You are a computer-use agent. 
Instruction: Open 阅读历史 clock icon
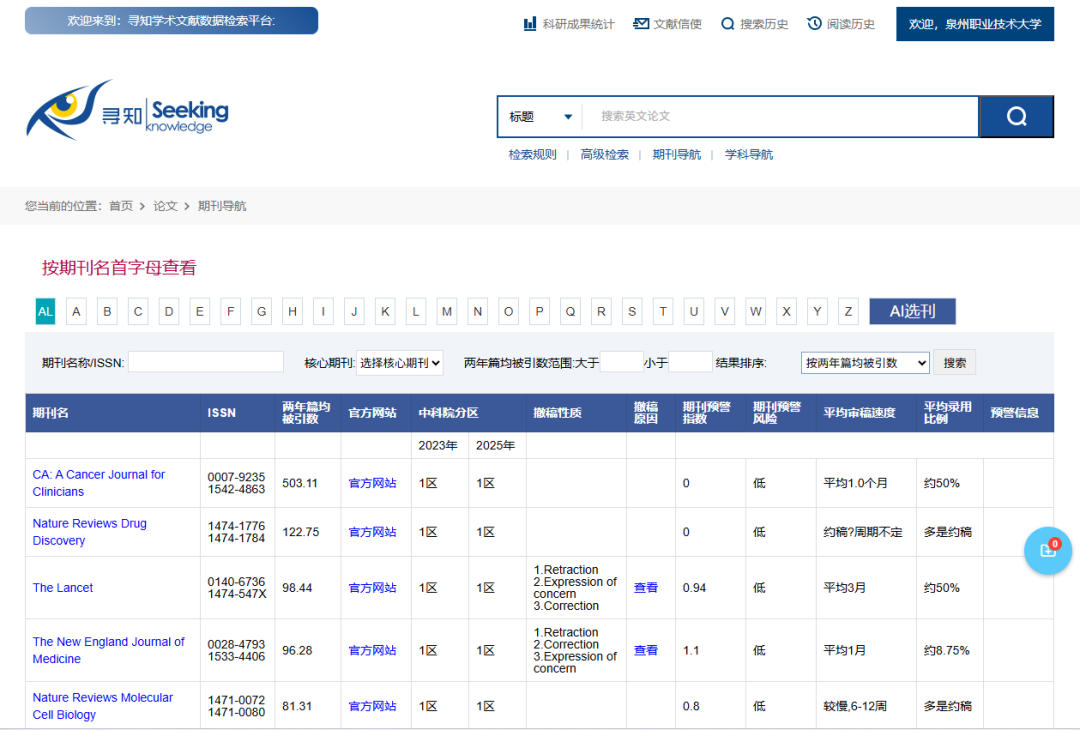815,24
